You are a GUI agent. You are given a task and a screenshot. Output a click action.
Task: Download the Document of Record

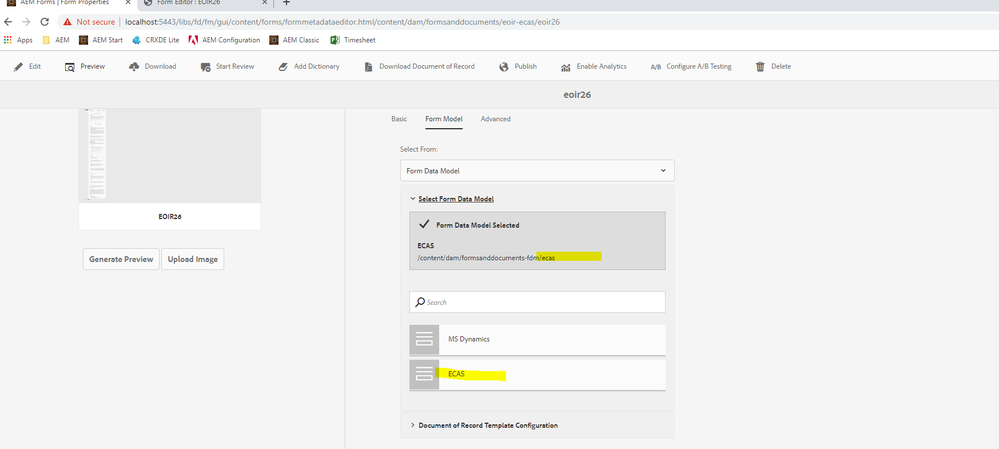coord(419,66)
